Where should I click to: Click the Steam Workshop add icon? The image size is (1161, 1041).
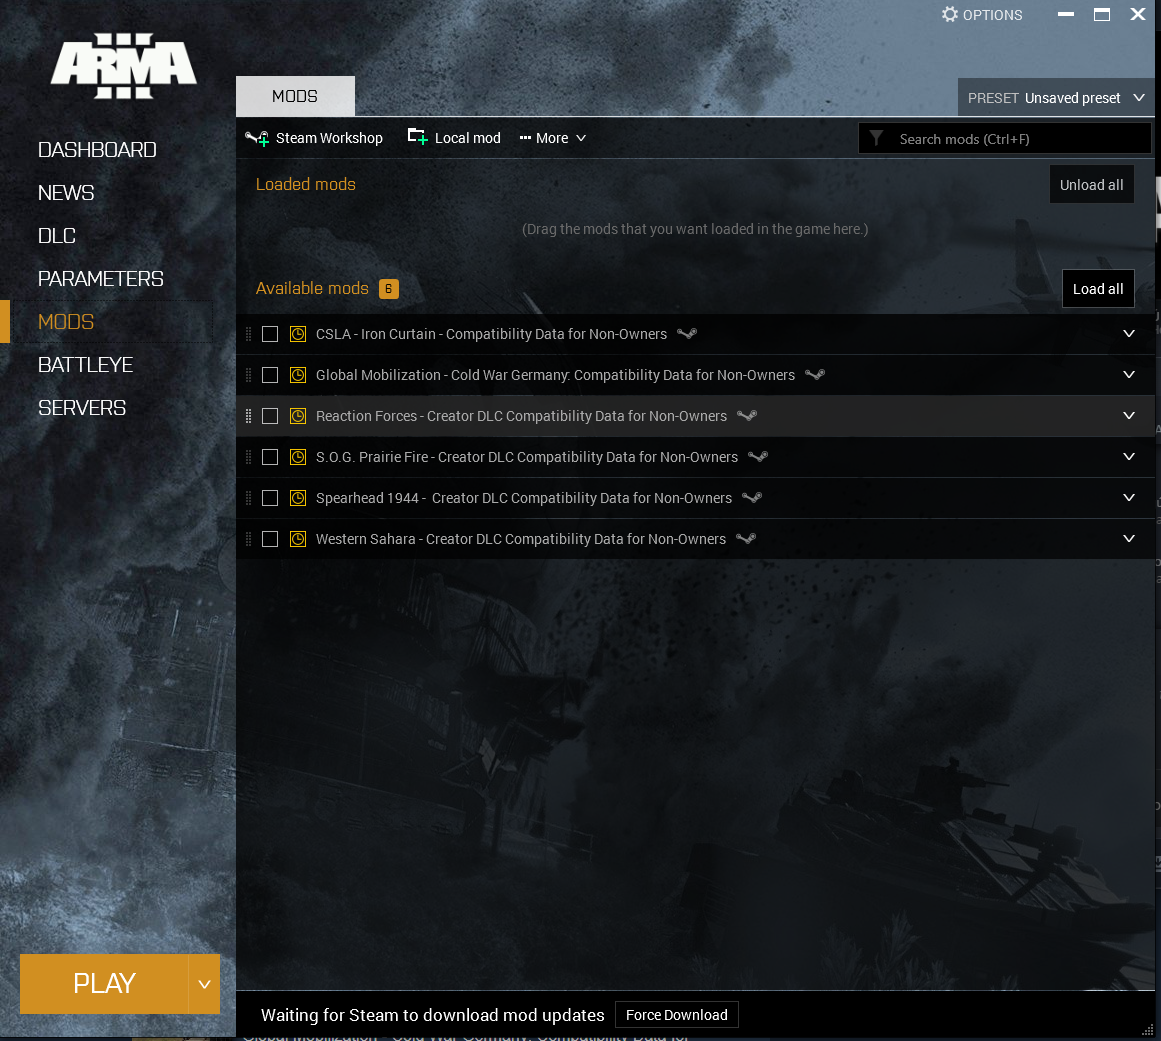257,138
